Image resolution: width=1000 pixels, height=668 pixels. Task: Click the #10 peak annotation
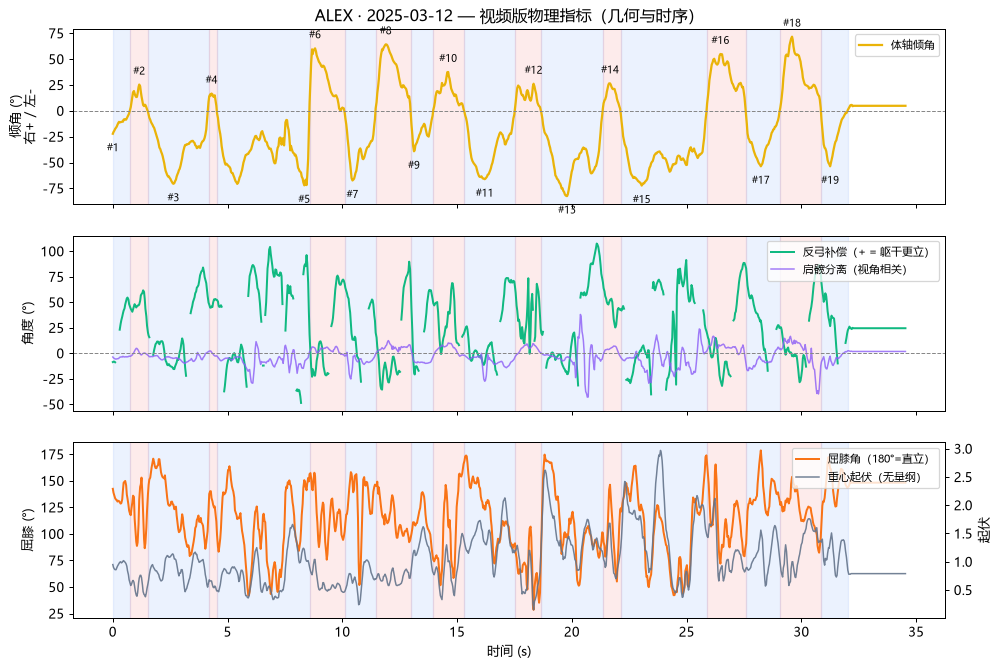click(448, 58)
